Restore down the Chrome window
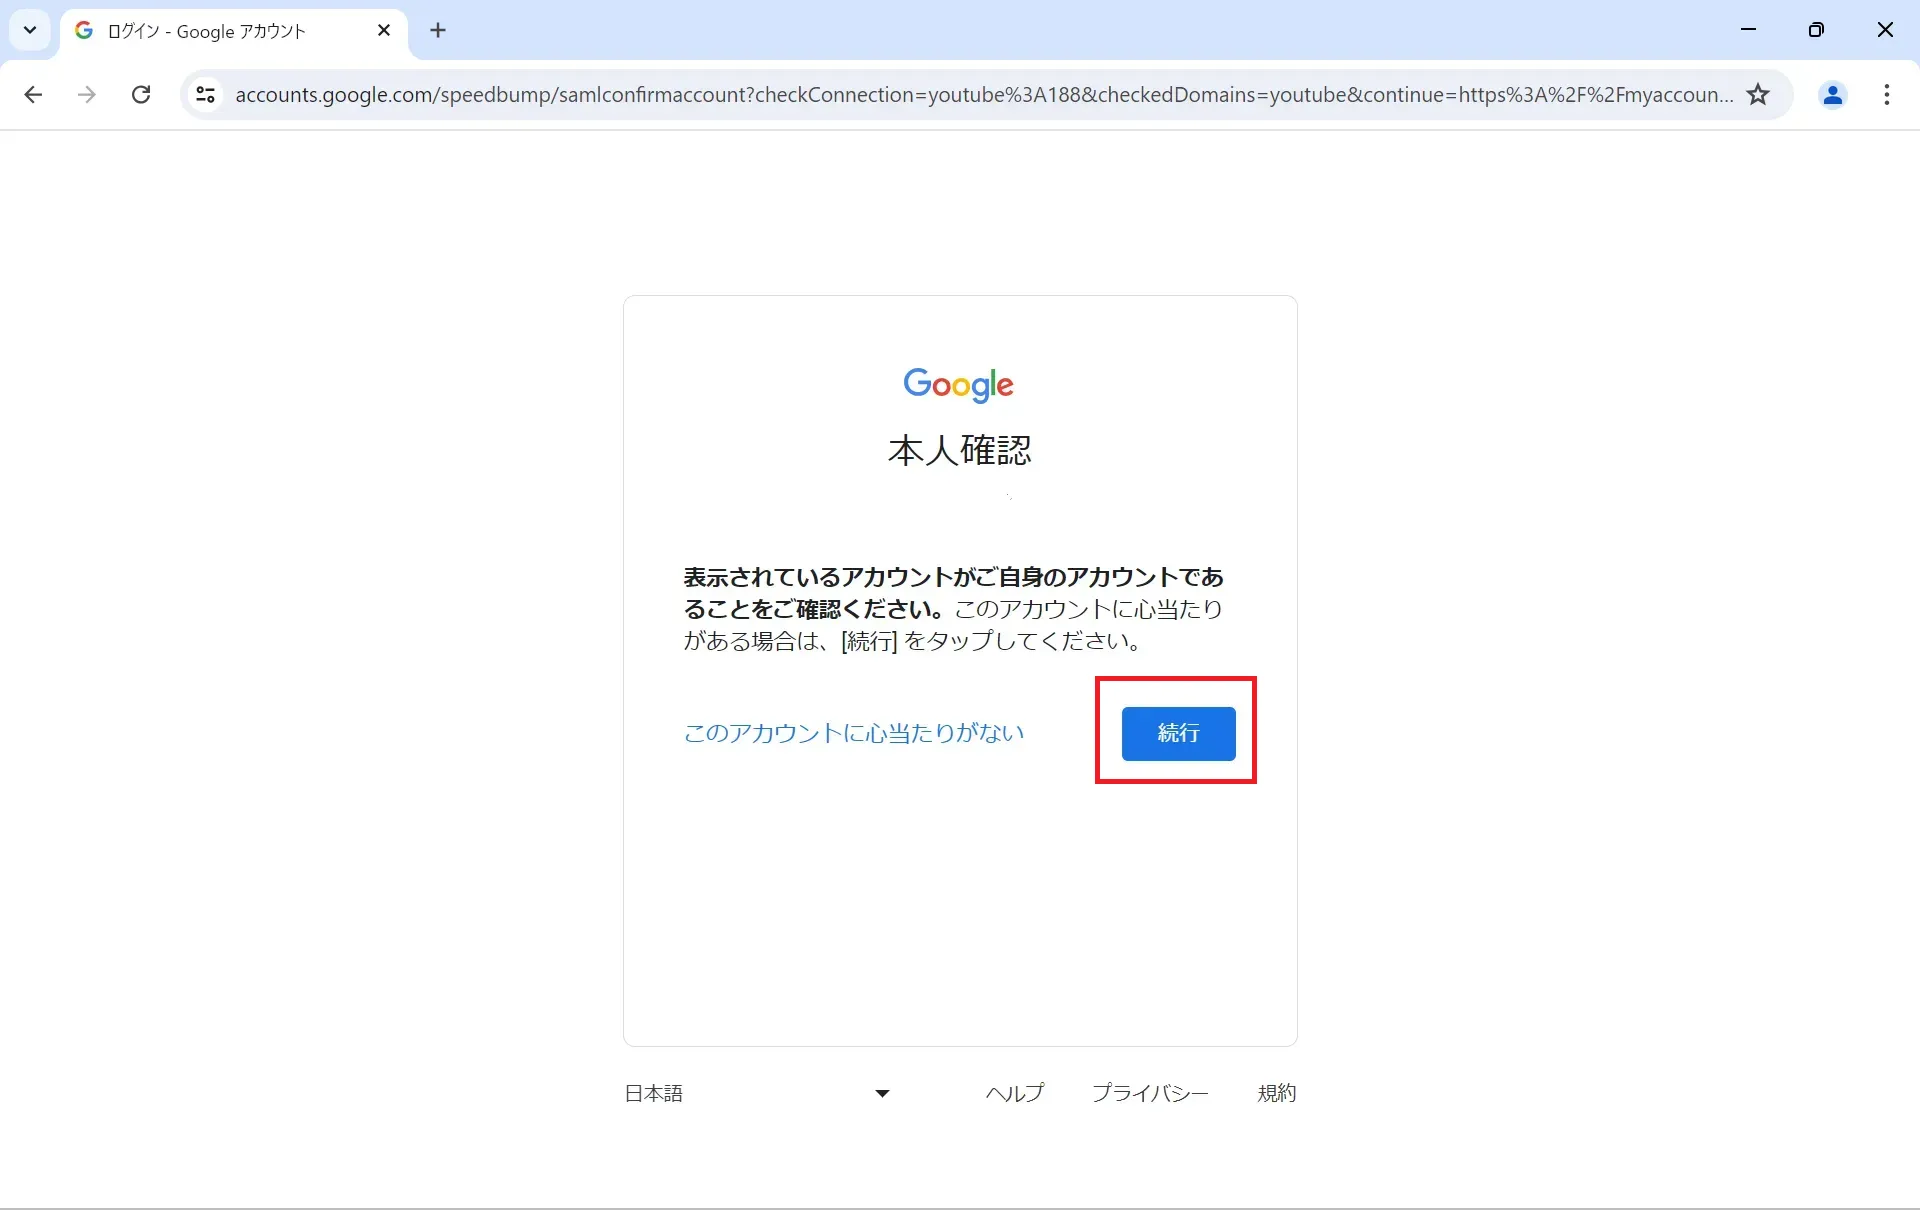 tap(1816, 30)
